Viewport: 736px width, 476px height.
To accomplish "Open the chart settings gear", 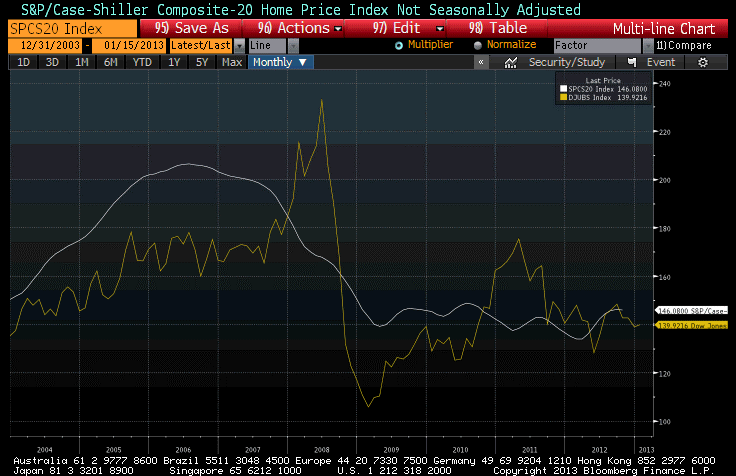I will coord(703,62).
